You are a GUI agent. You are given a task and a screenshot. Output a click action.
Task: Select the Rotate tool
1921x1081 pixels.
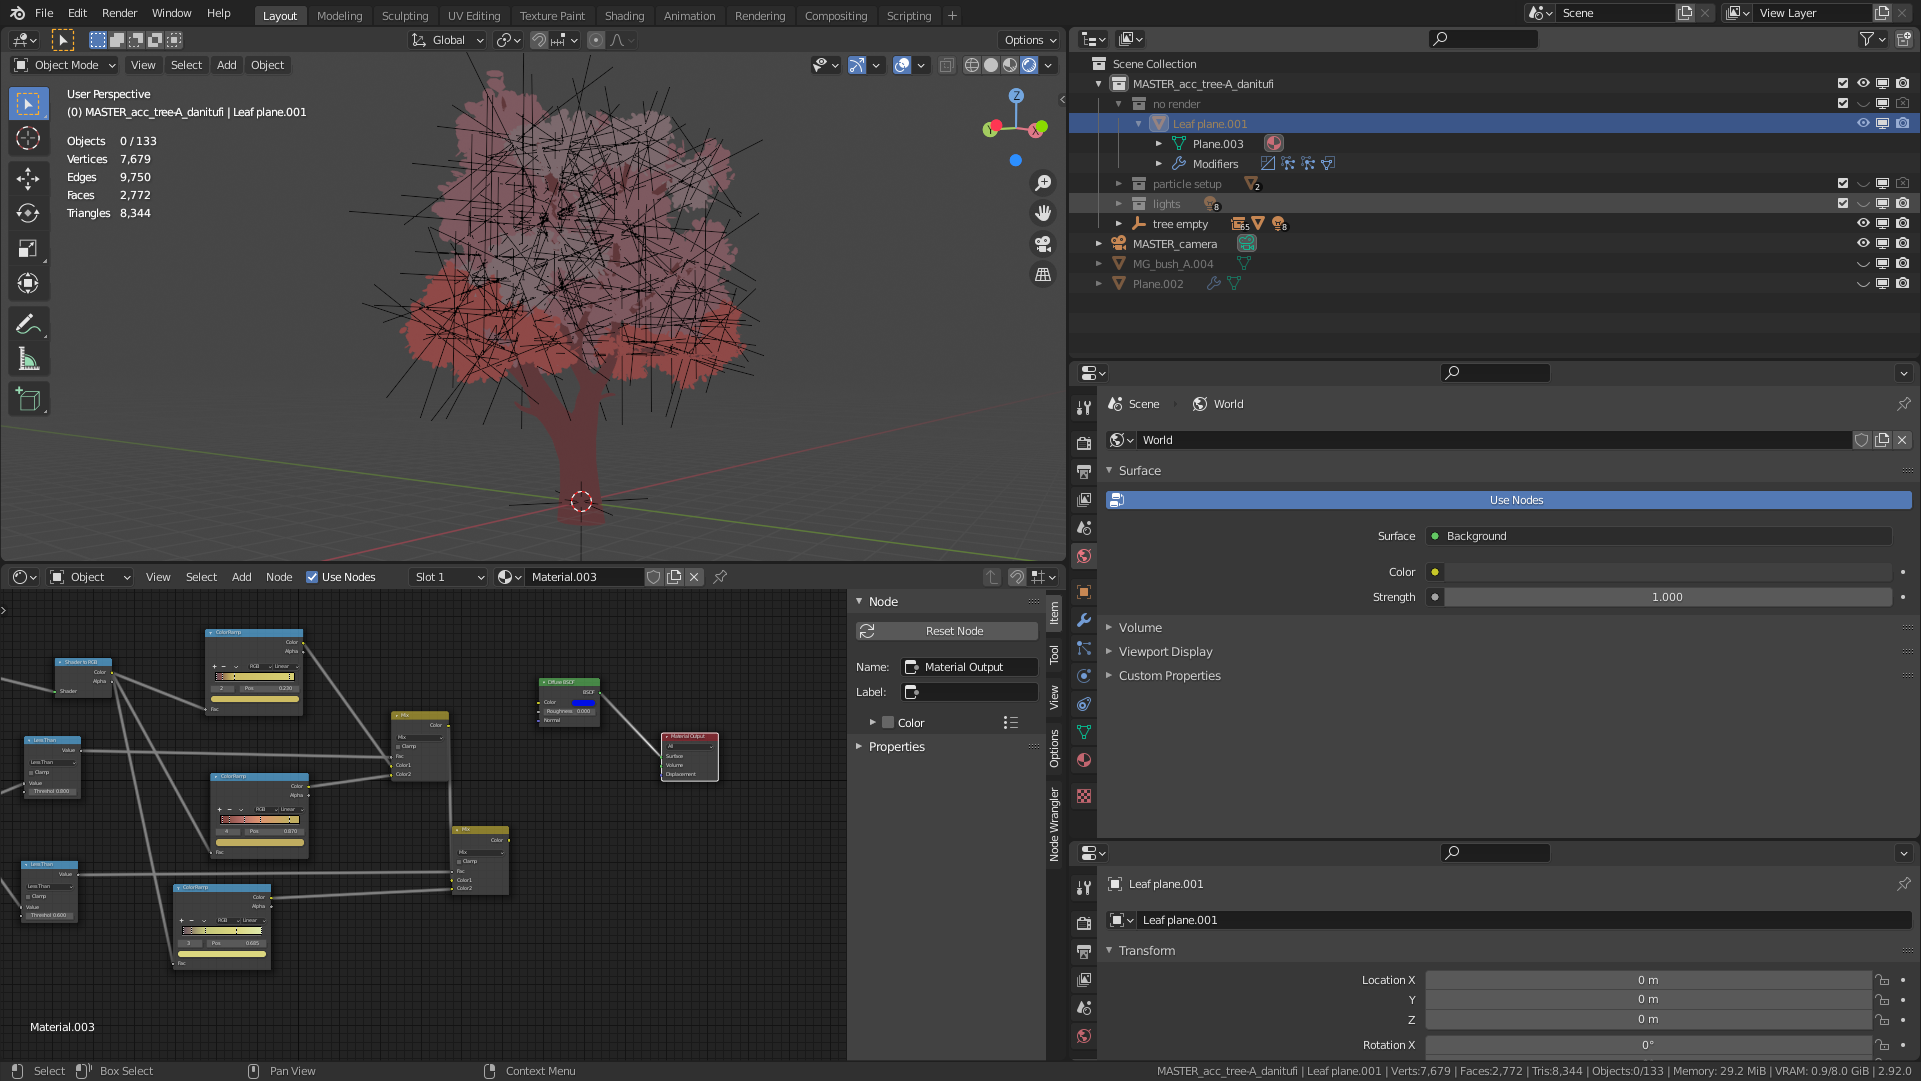28,213
